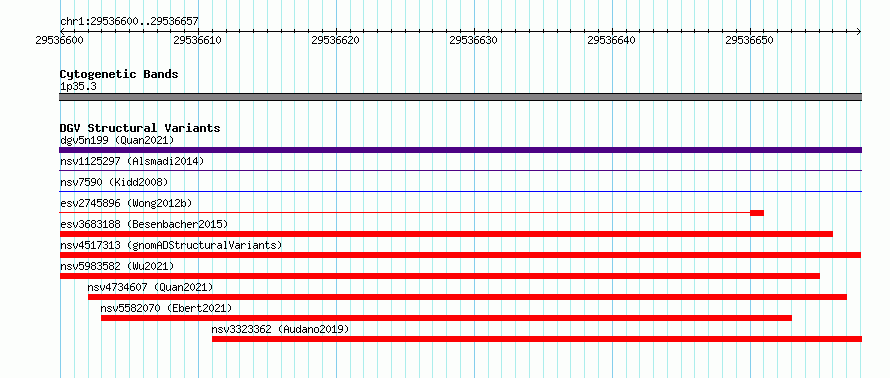Viewport: 890px width, 378px height.
Task: Click ruler position 29536600
Action: pyautogui.click(x=60, y=40)
